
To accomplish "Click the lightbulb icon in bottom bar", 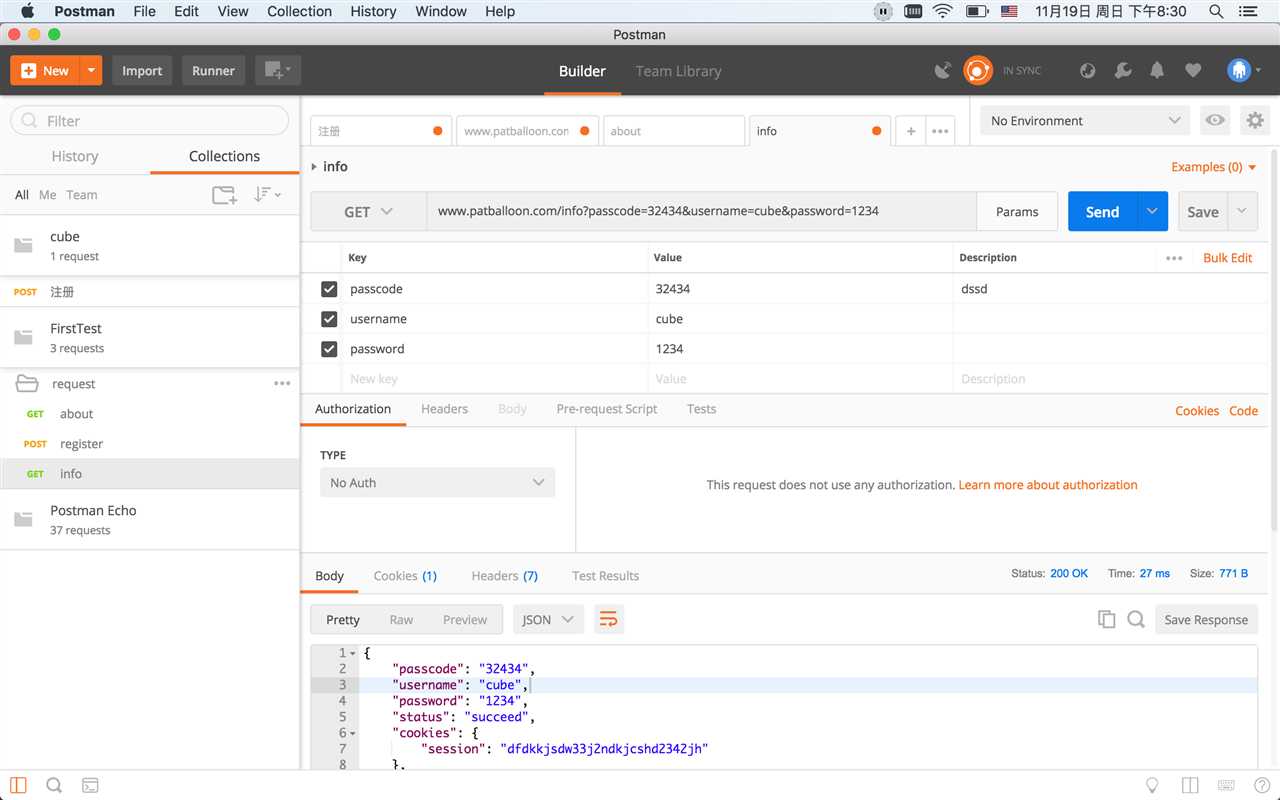I will [x=1152, y=785].
